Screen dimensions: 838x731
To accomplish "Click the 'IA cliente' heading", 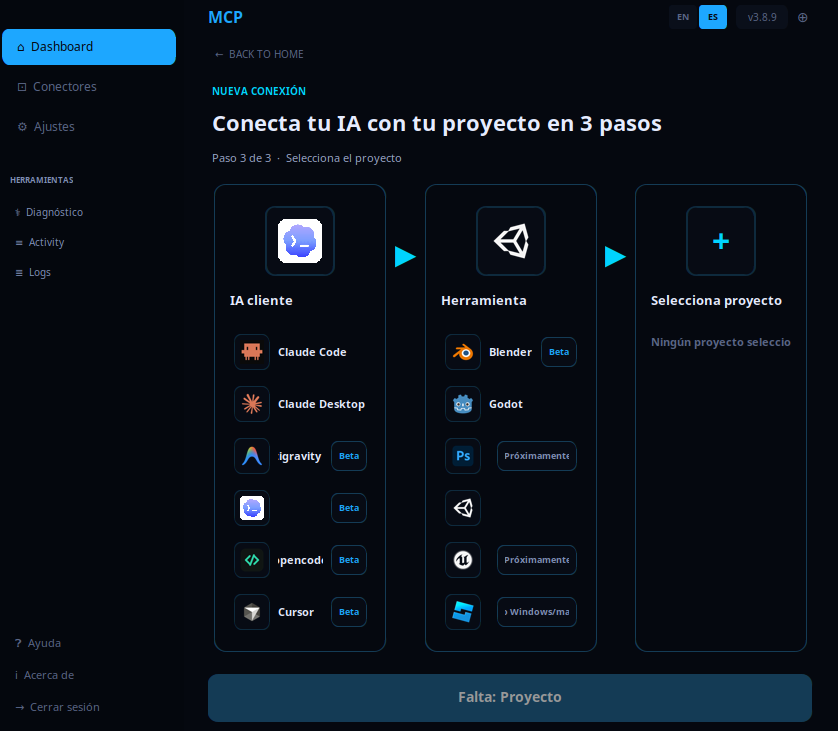I will (261, 300).
